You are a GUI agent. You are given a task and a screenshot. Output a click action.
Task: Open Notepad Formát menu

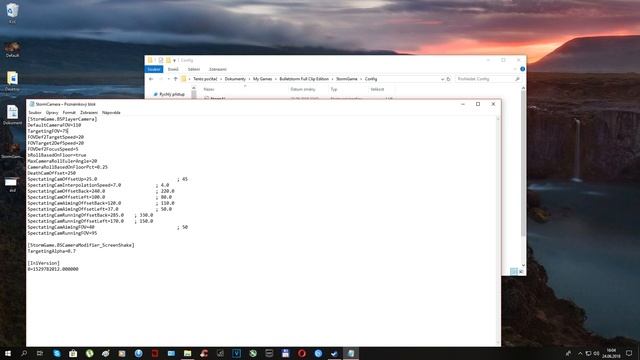(69, 112)
